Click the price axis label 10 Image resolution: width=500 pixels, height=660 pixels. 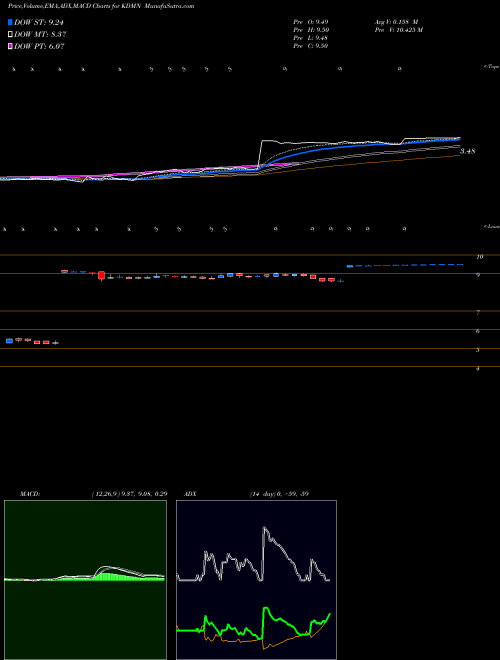(480, 256)
